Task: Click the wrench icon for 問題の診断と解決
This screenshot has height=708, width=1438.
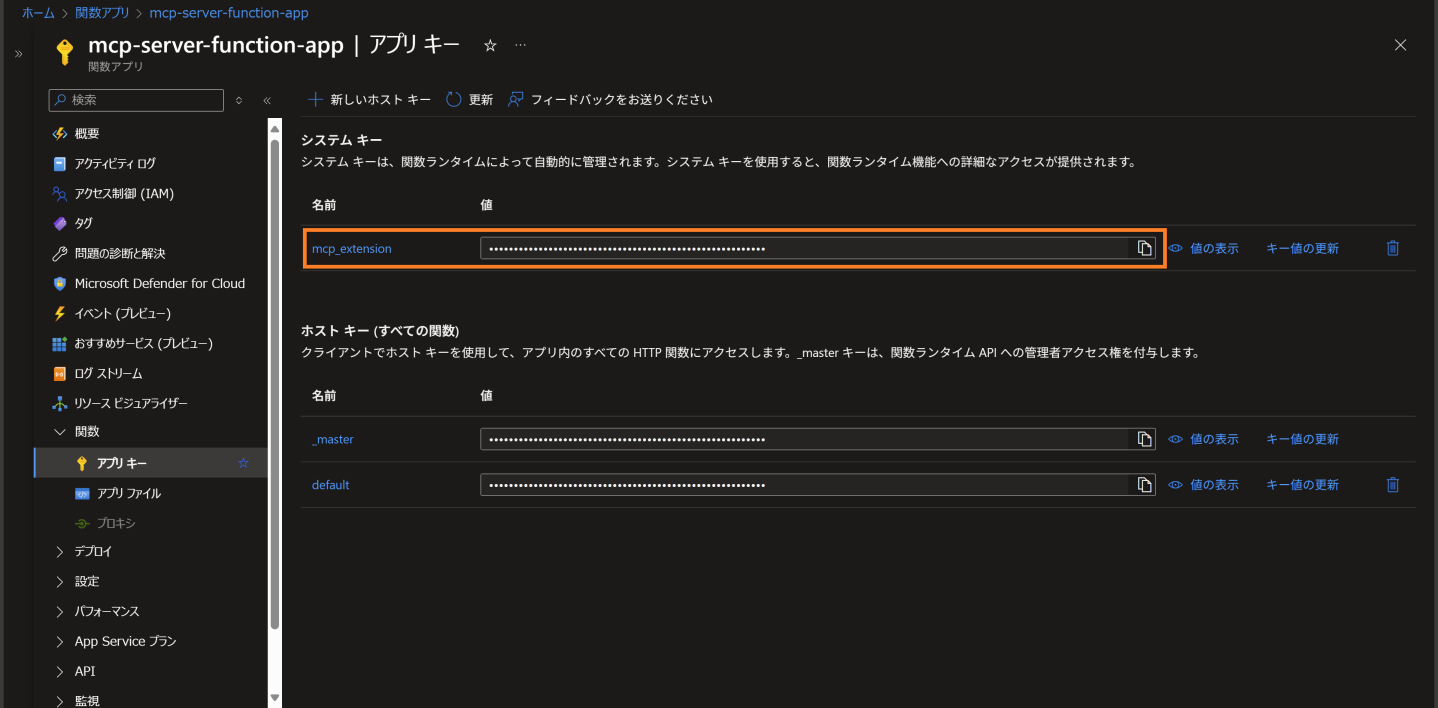Action: (x=59, y=253)
